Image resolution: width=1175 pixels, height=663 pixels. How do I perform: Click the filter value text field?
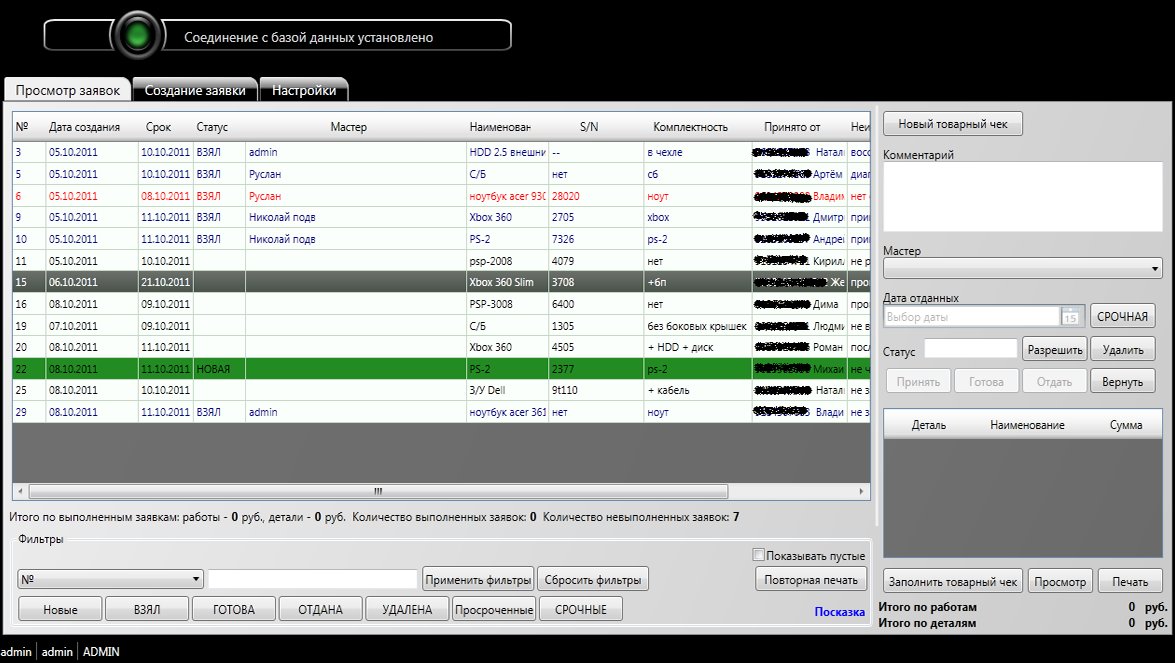(312, 580)
